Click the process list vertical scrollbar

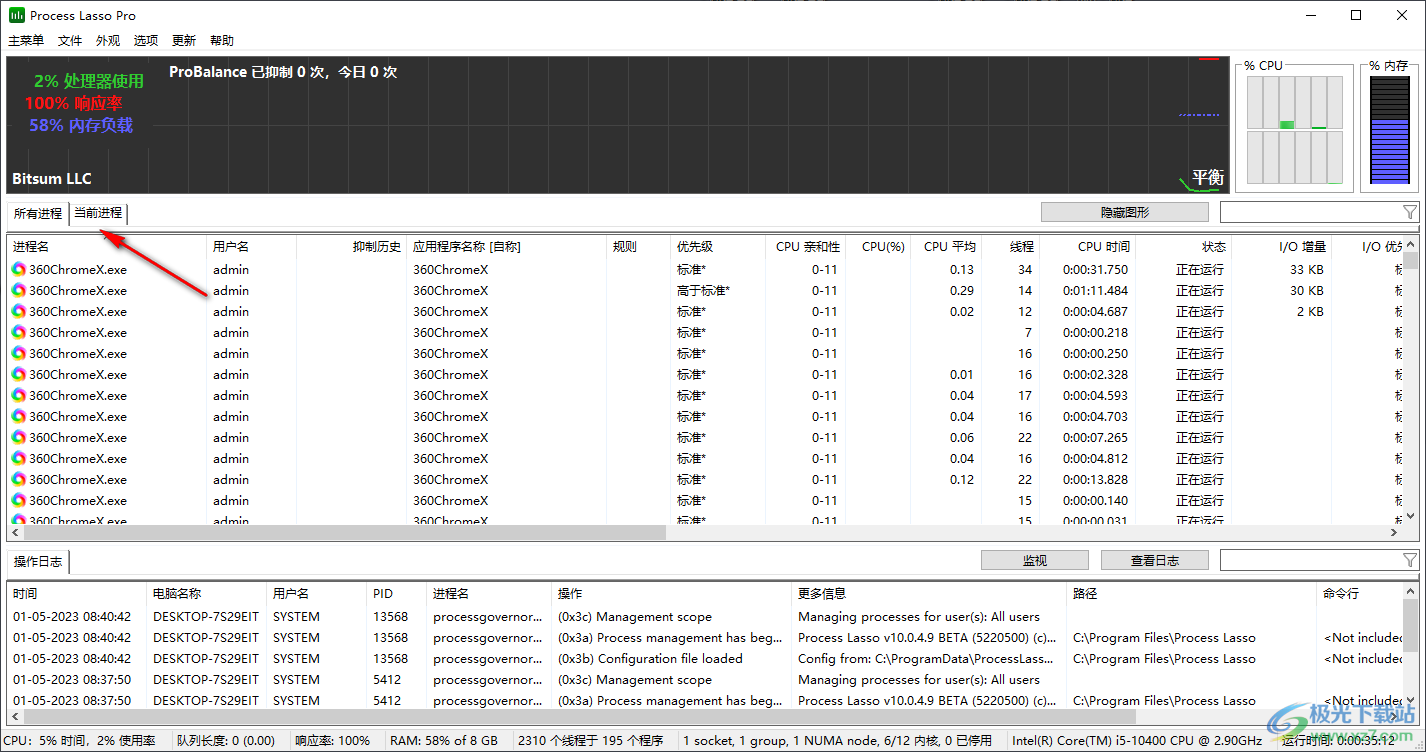click(x=1410, y=380)
